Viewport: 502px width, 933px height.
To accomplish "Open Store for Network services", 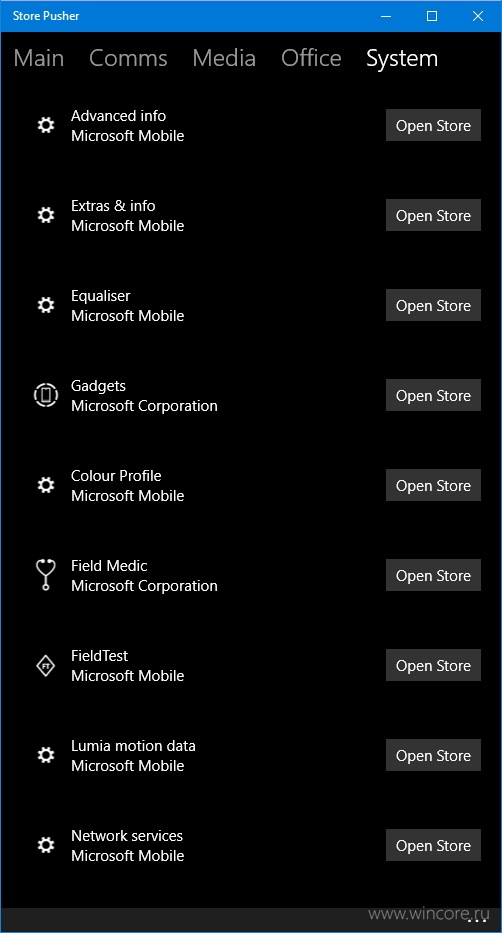I will point(433,845).
